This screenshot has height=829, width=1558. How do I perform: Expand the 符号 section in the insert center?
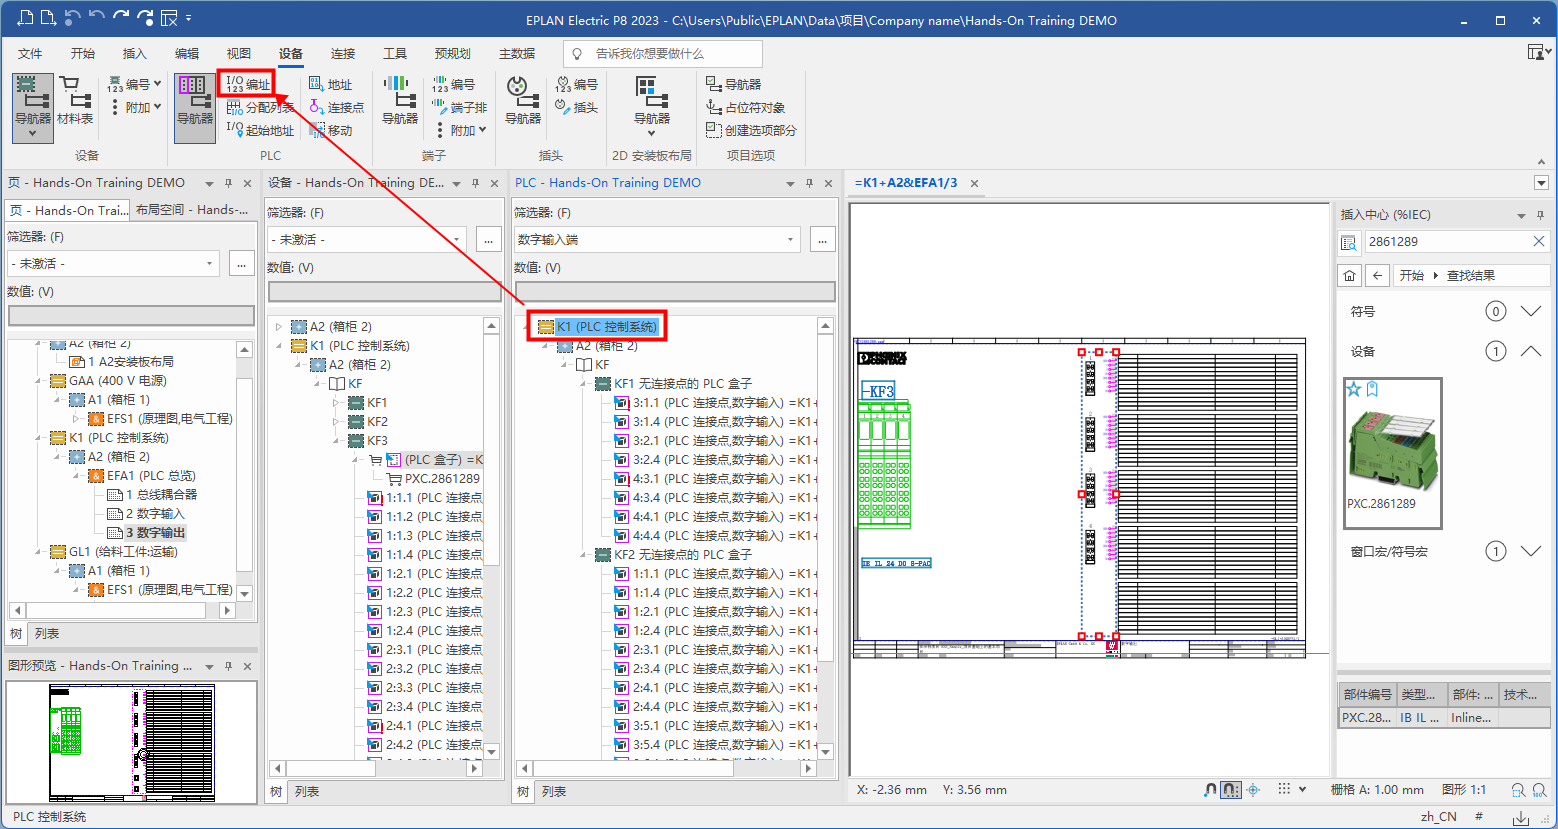click(1530, 311)
